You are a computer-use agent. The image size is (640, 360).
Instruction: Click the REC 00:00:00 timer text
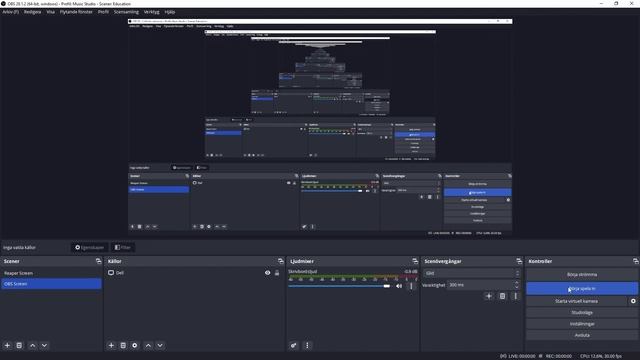click(x=559, y=356)
